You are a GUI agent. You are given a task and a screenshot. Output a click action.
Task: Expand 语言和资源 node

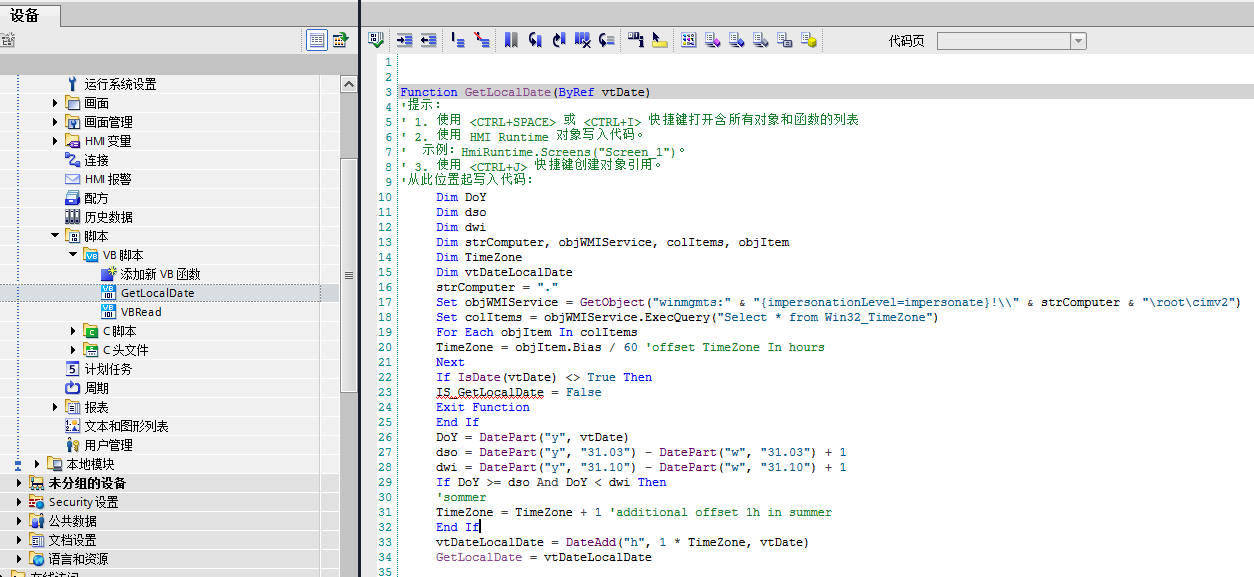19,559
